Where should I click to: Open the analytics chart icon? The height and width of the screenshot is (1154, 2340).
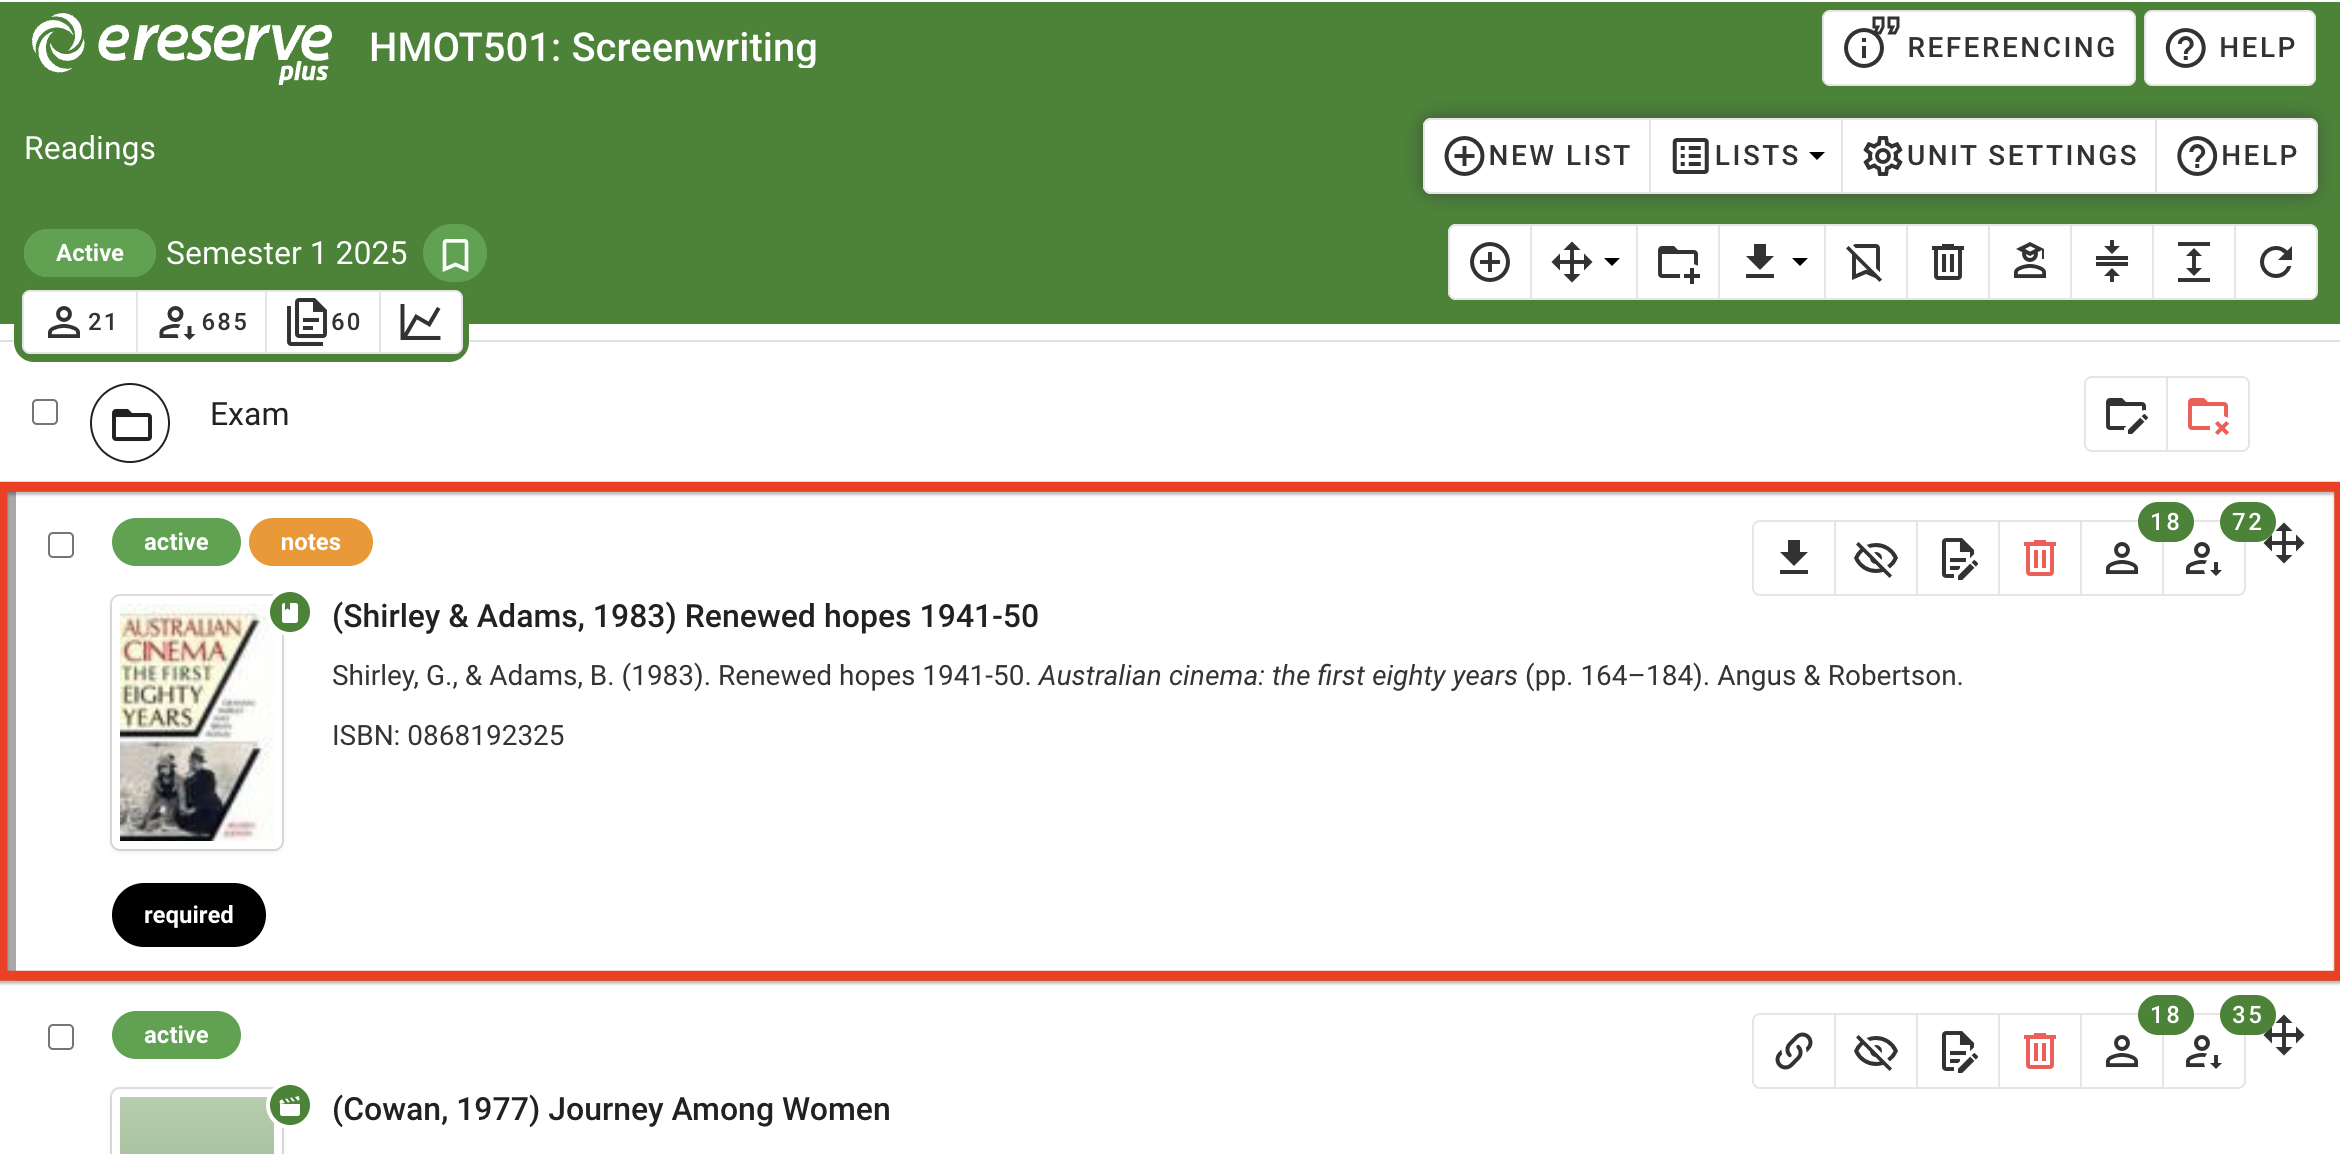click(420, 322)
